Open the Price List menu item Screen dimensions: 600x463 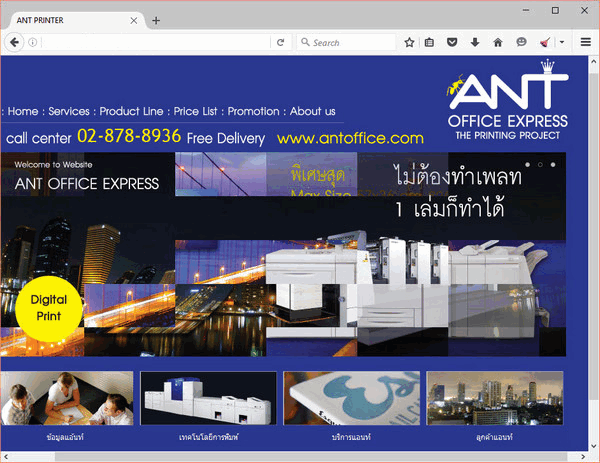(x=196, y=111)
